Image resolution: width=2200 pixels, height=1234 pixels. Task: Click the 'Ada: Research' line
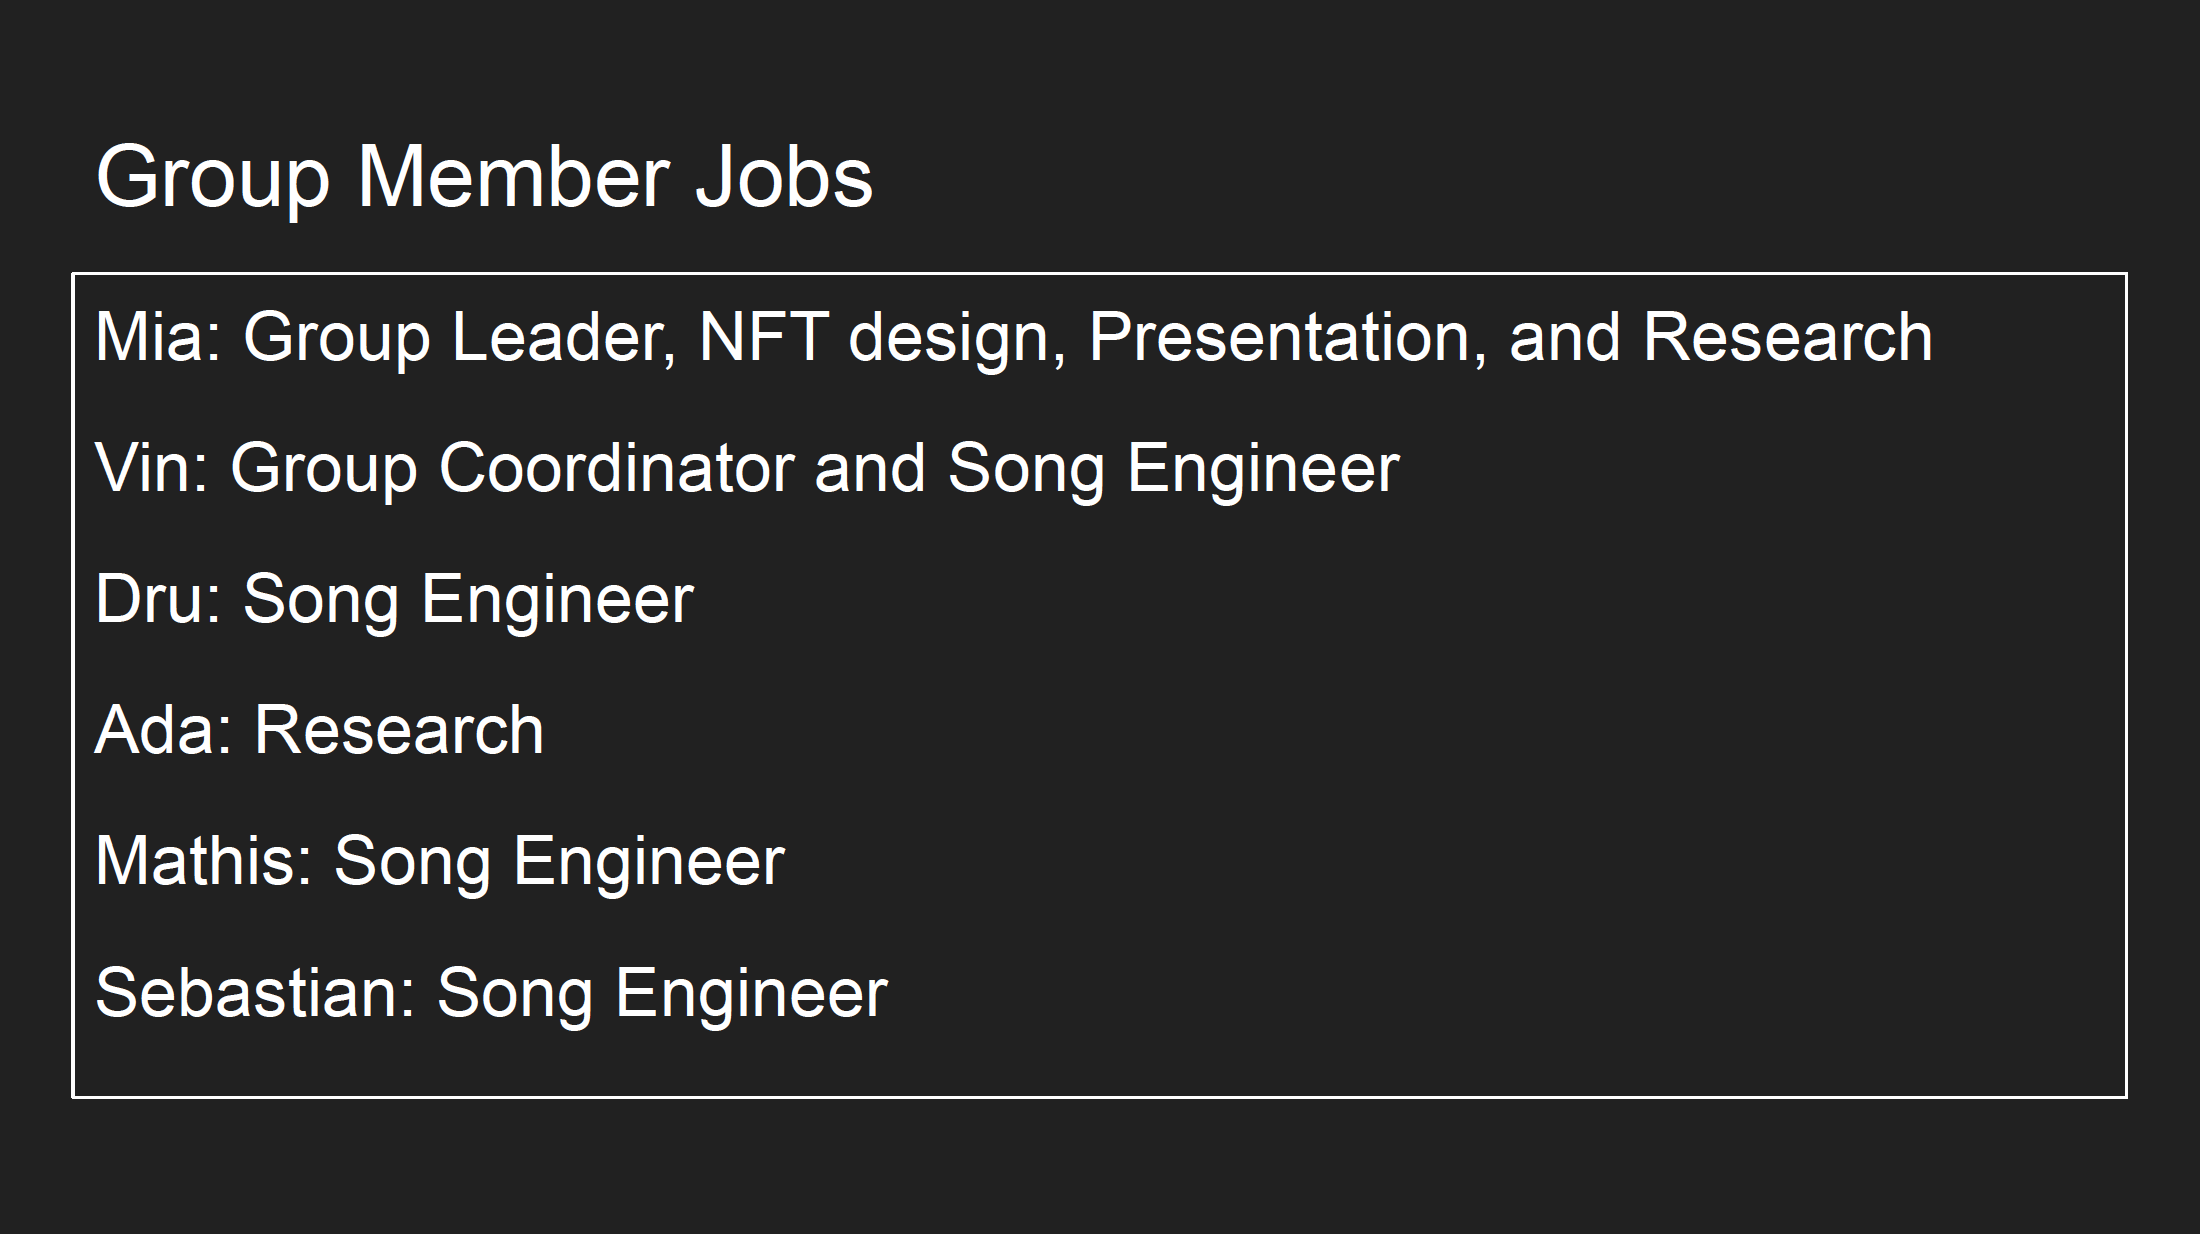tap(319, 730)
